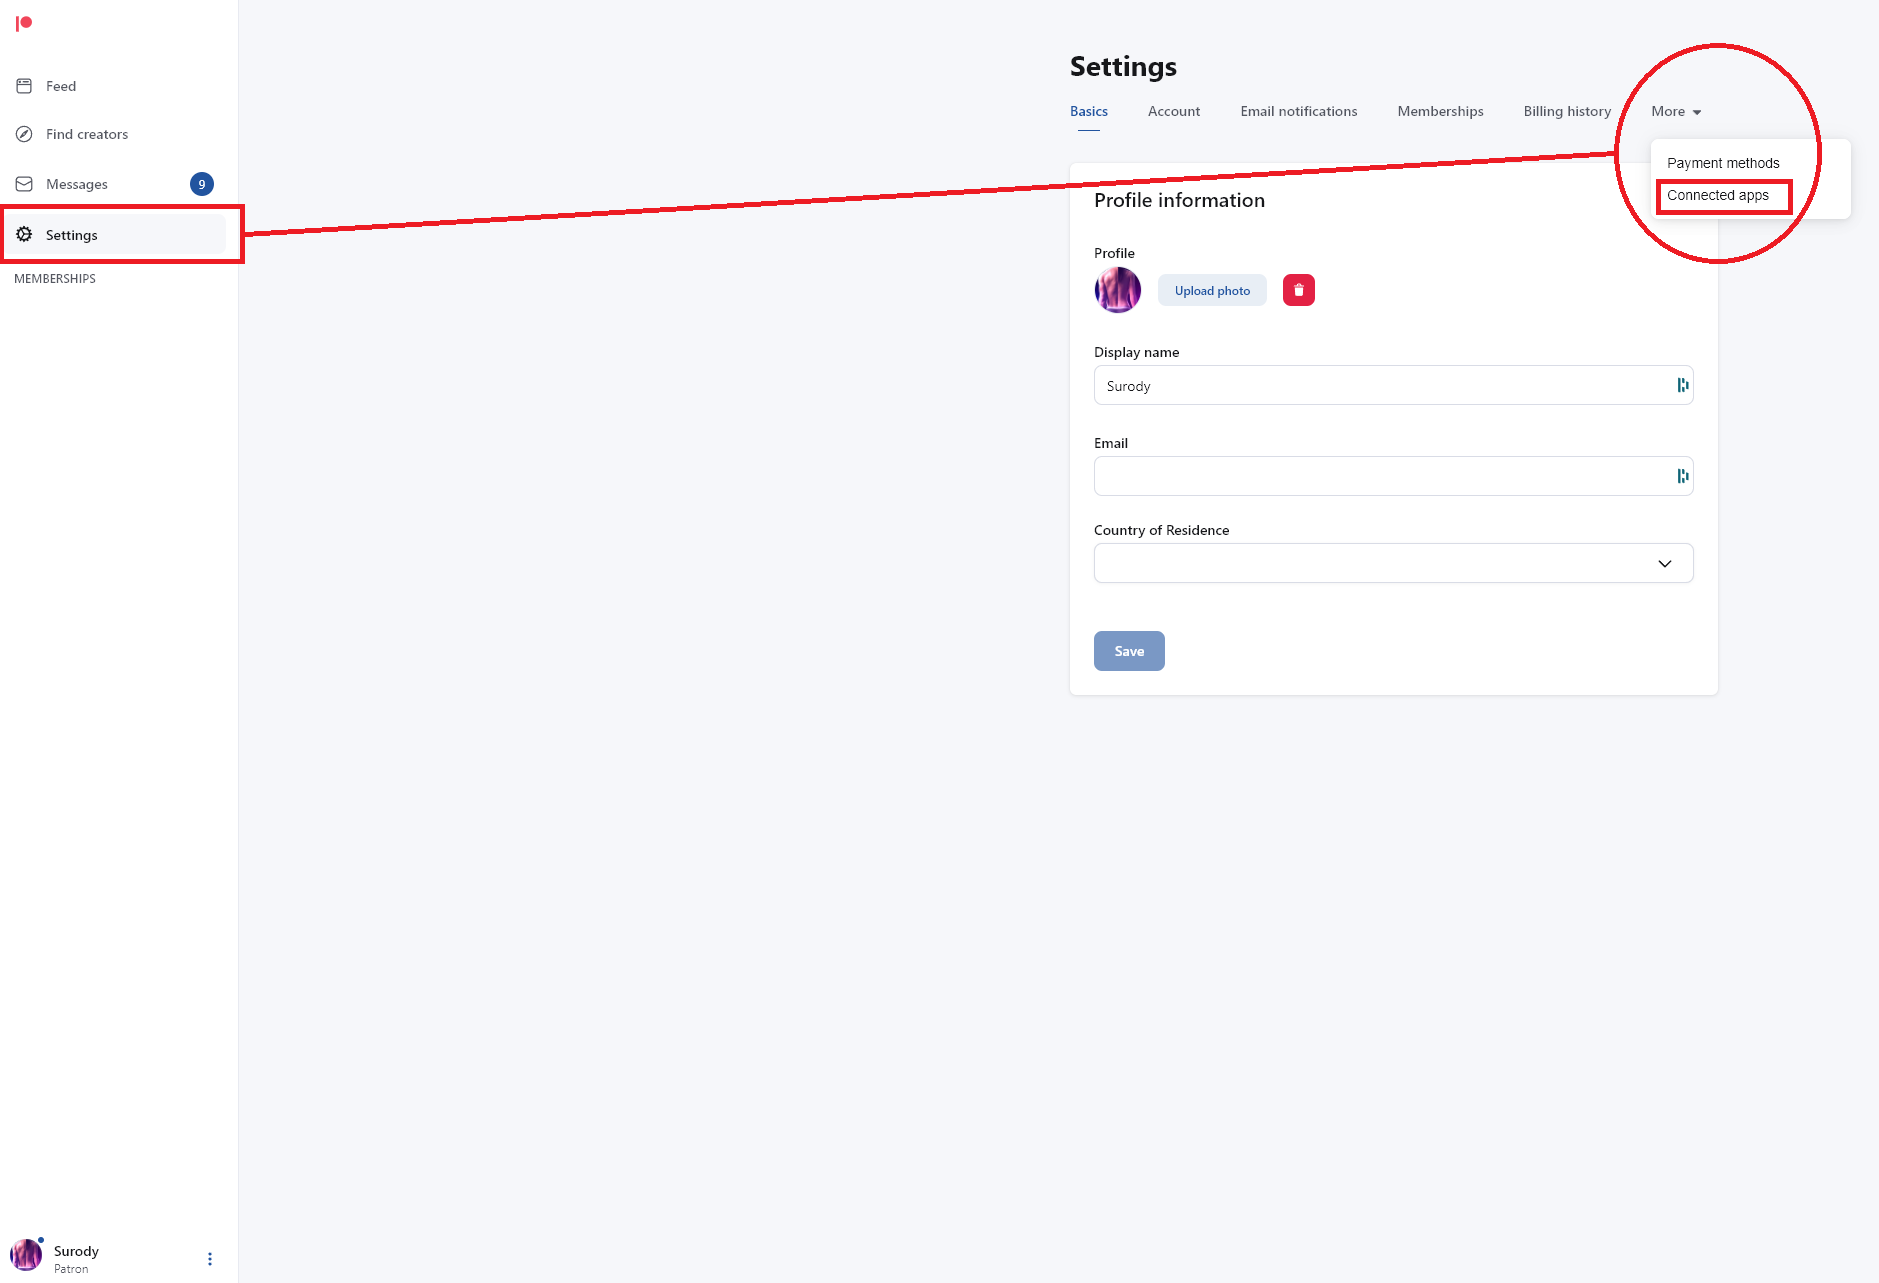
Task: Open Messages envelope icon
Action: tap(24, 184)
